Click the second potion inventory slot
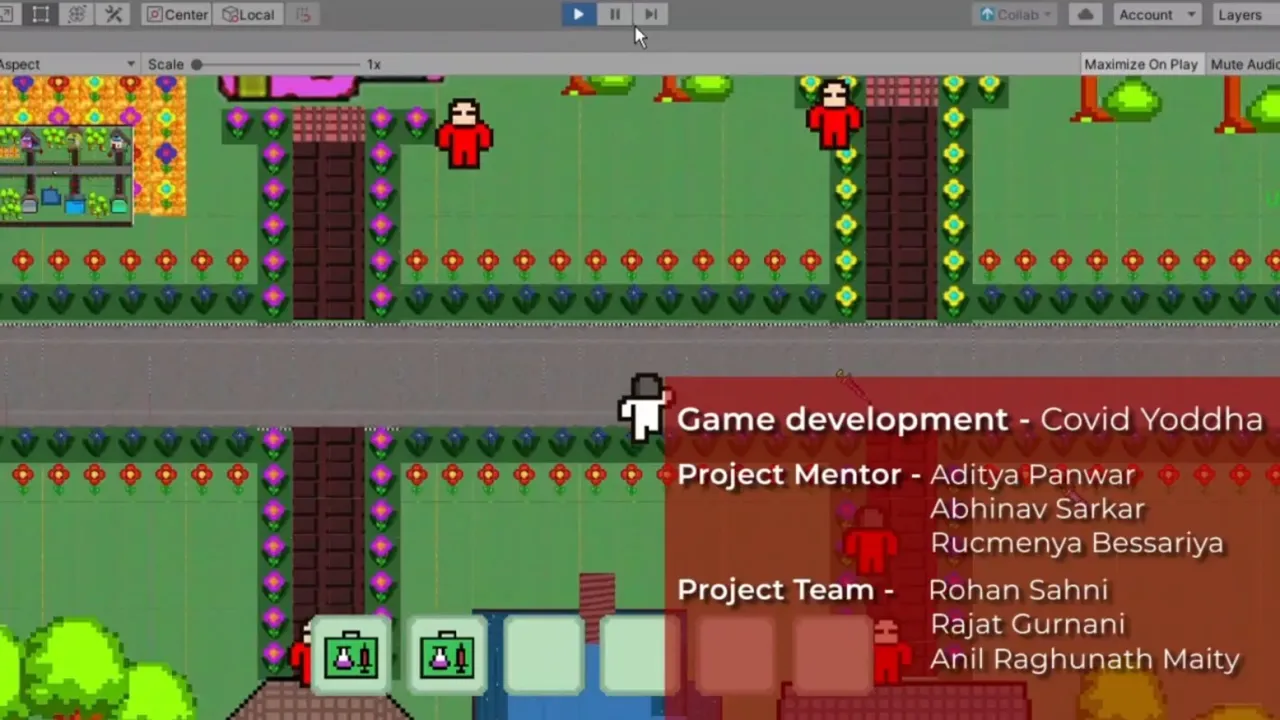This screenshot has width=1280, height=720. click(x=447, y=656)
